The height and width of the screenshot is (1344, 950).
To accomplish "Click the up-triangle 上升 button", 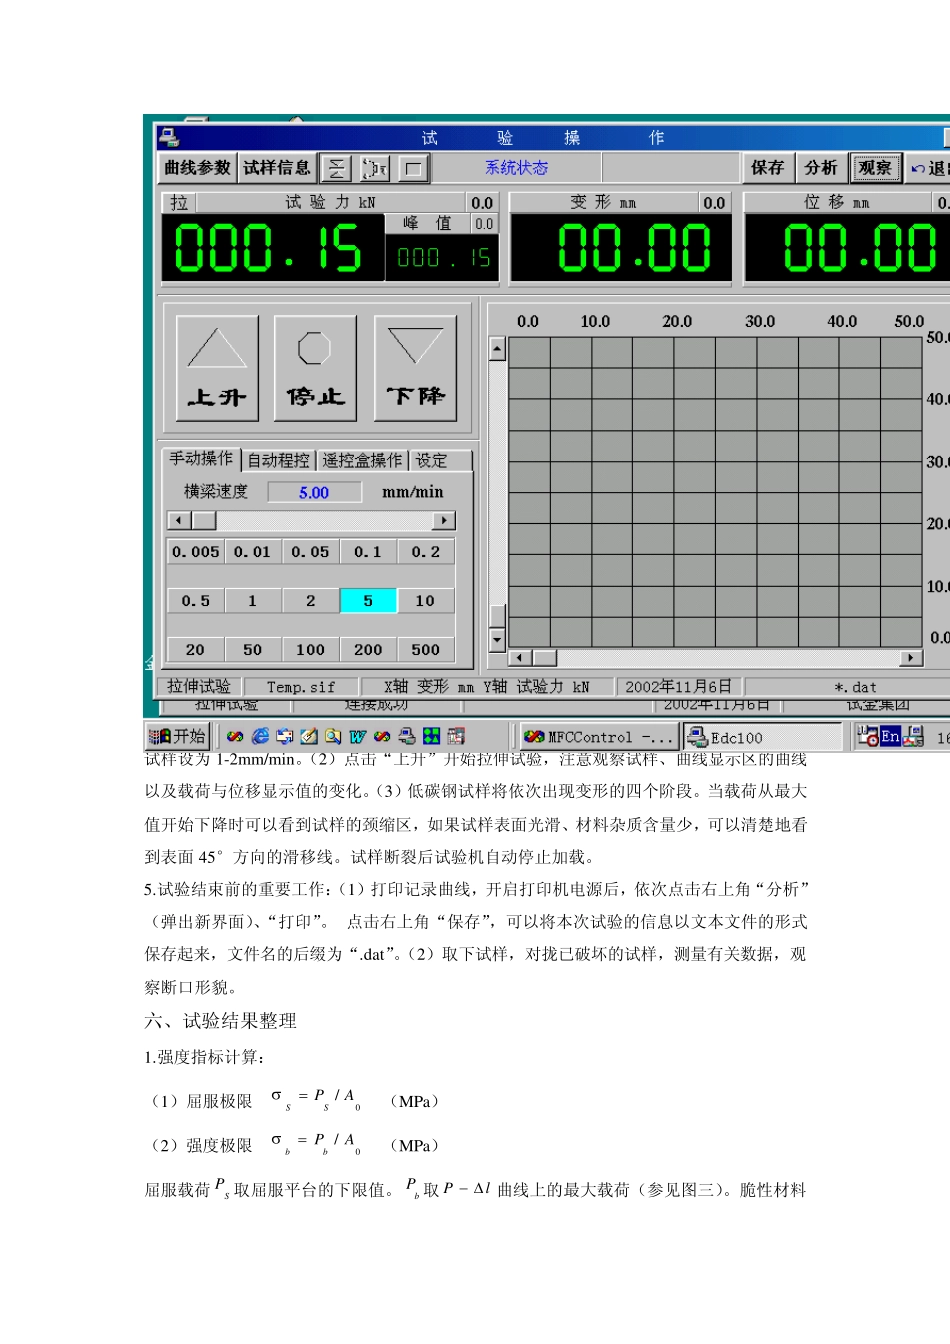I will (217, 367).
